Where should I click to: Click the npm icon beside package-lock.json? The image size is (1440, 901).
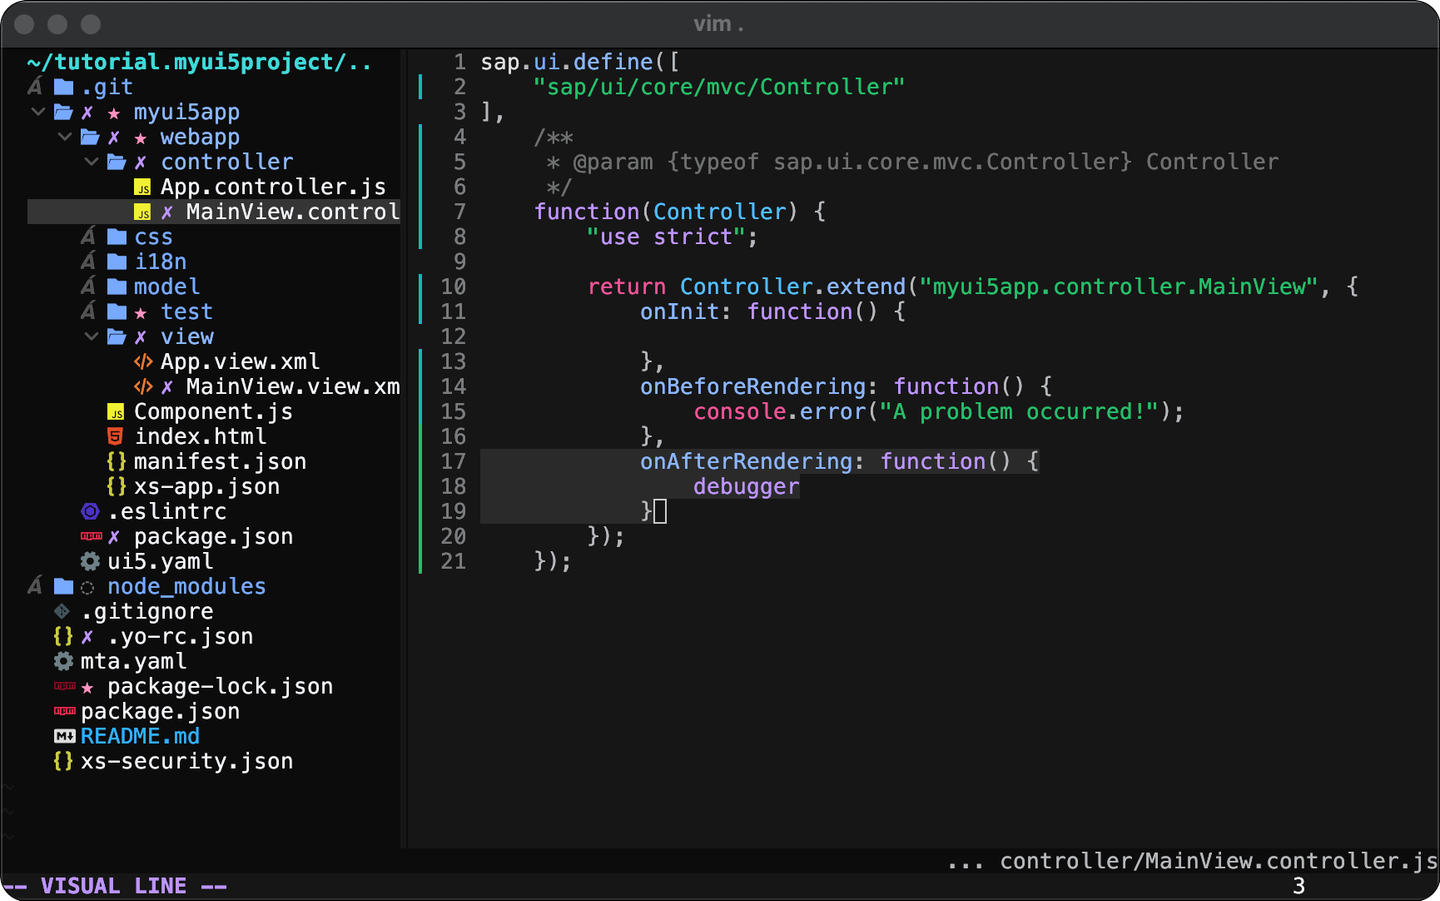(65, 687)
